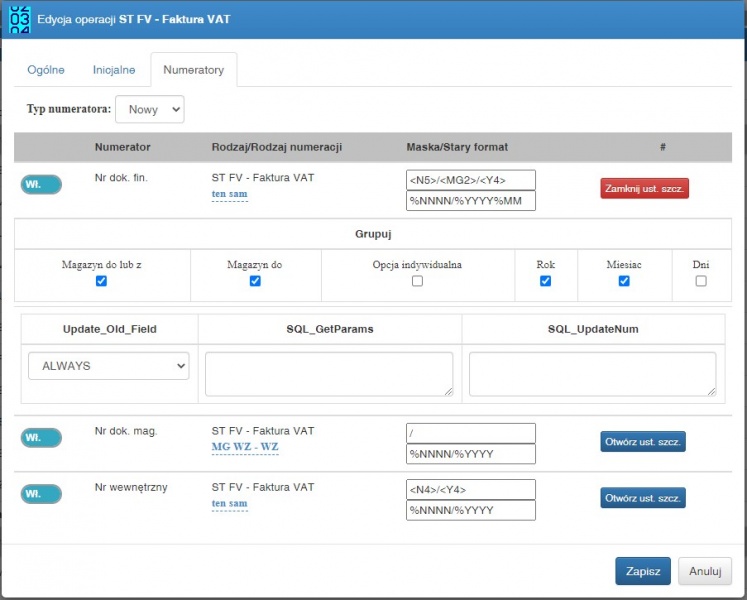
Task: Open the Typ numeratora dropdown
Action: (150, 109)
